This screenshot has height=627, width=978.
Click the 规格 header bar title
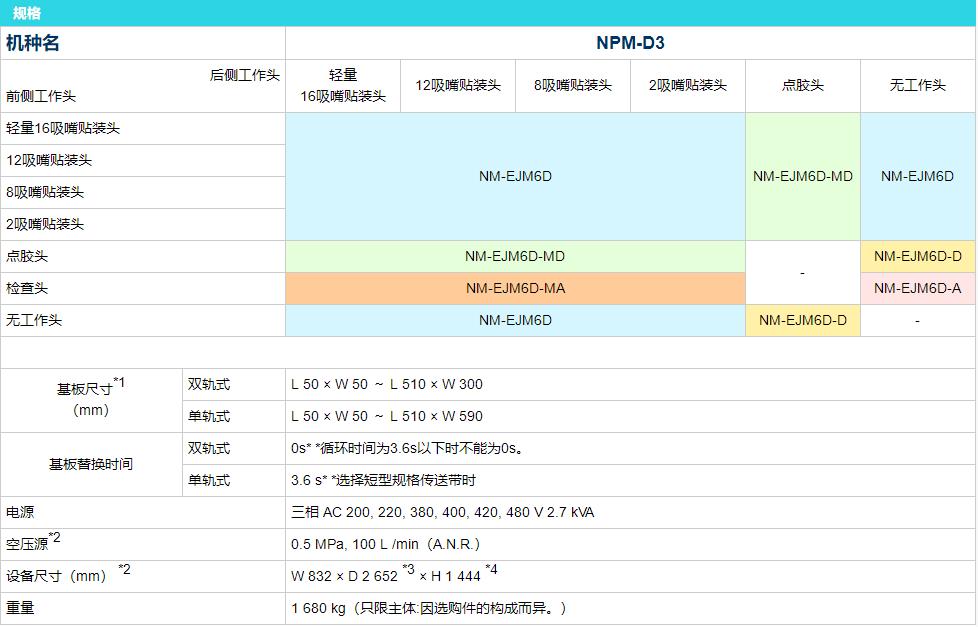pyautogui.click(x=27, y=13)
